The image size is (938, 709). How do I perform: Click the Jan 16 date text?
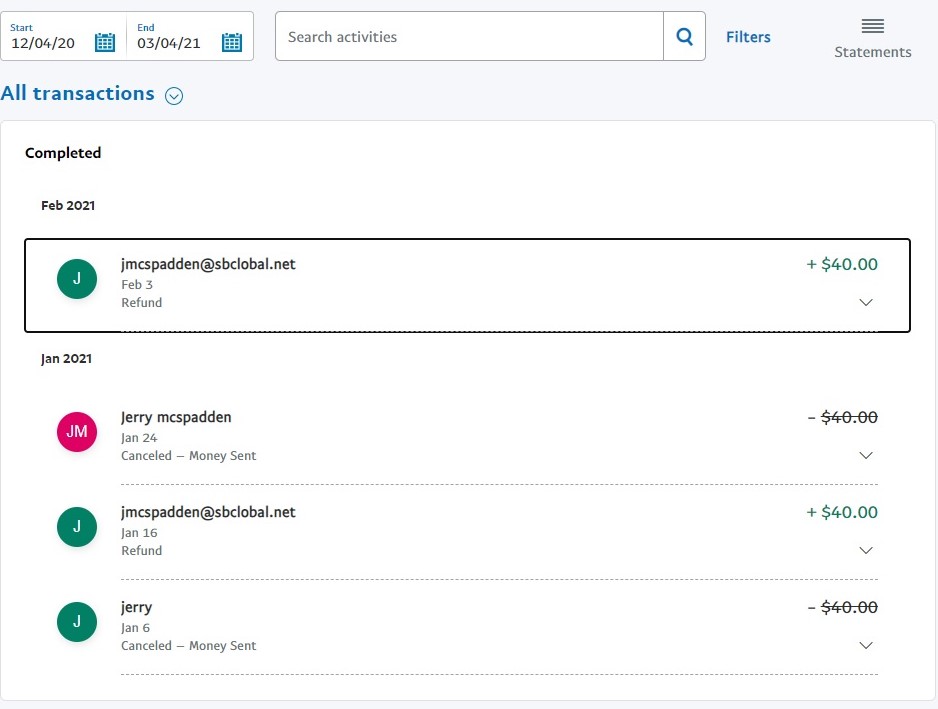[139, 532]
